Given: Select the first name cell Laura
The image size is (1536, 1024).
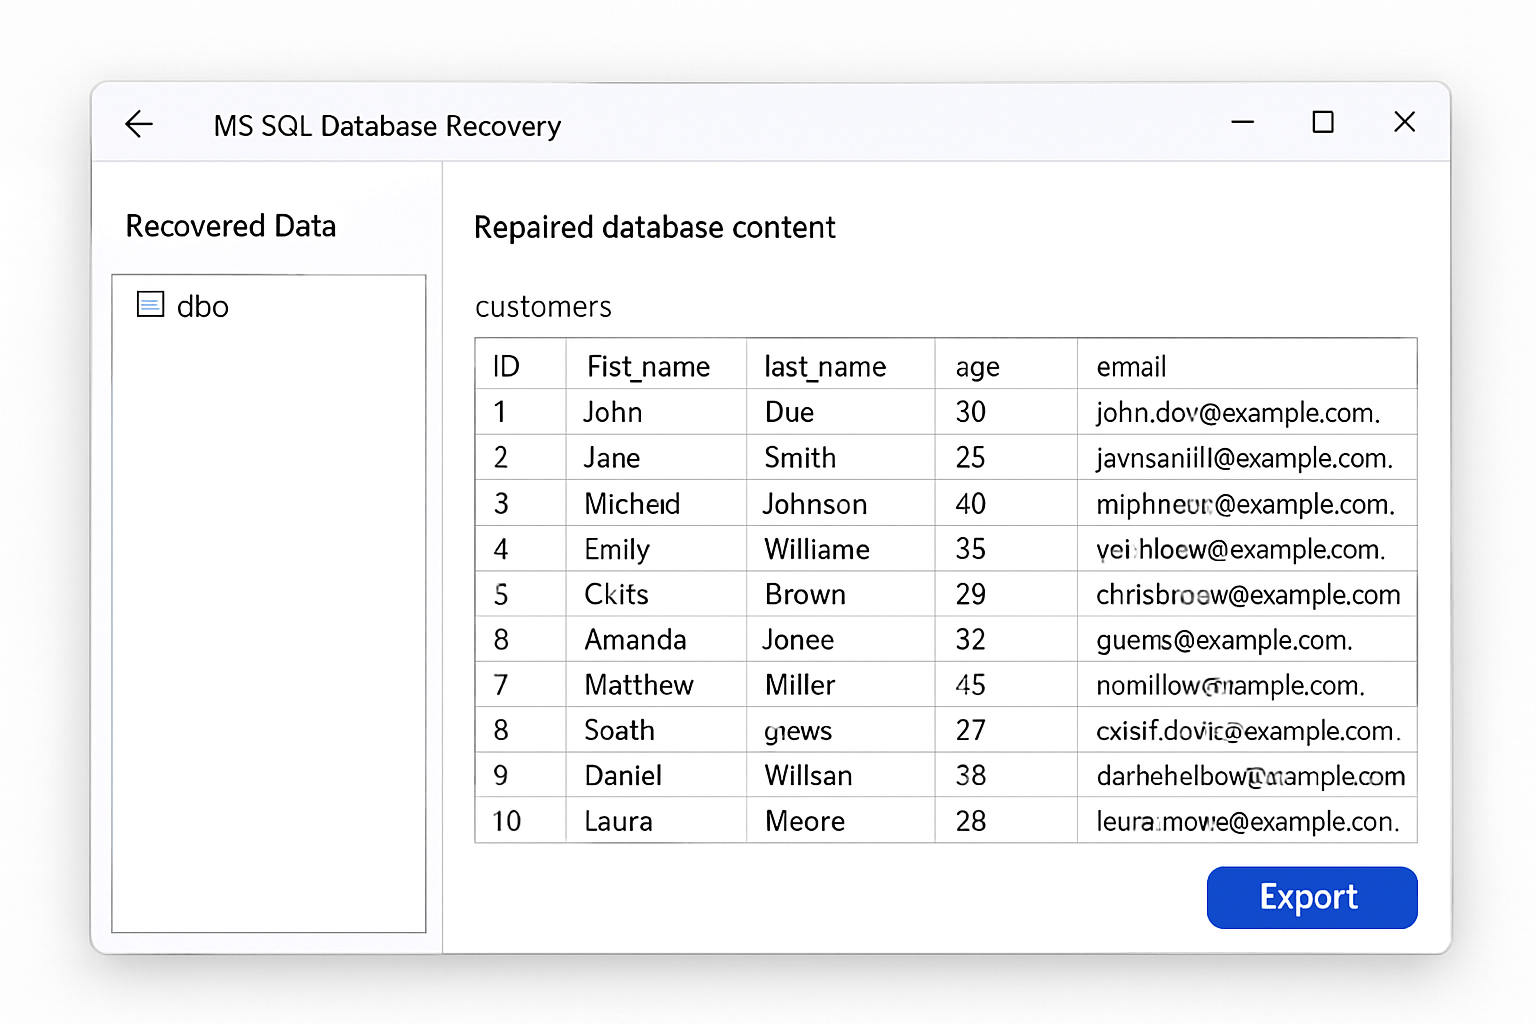Looking at the screenshot, I should pos(656,821).
